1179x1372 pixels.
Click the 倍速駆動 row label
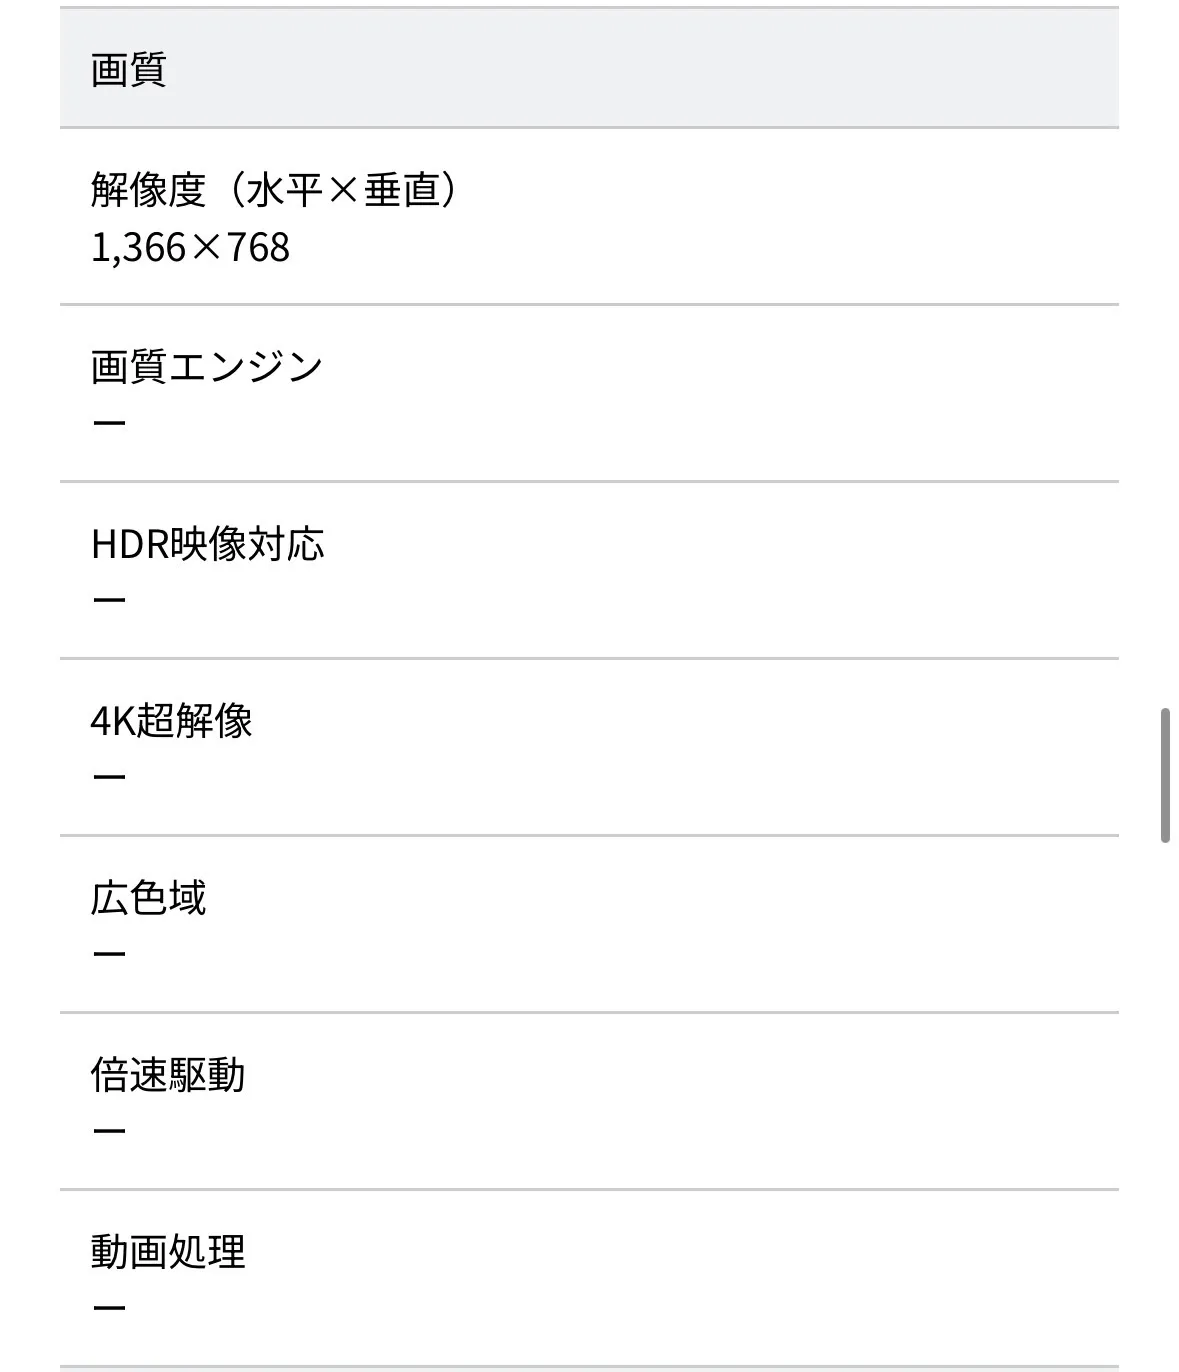[168, 1075]
